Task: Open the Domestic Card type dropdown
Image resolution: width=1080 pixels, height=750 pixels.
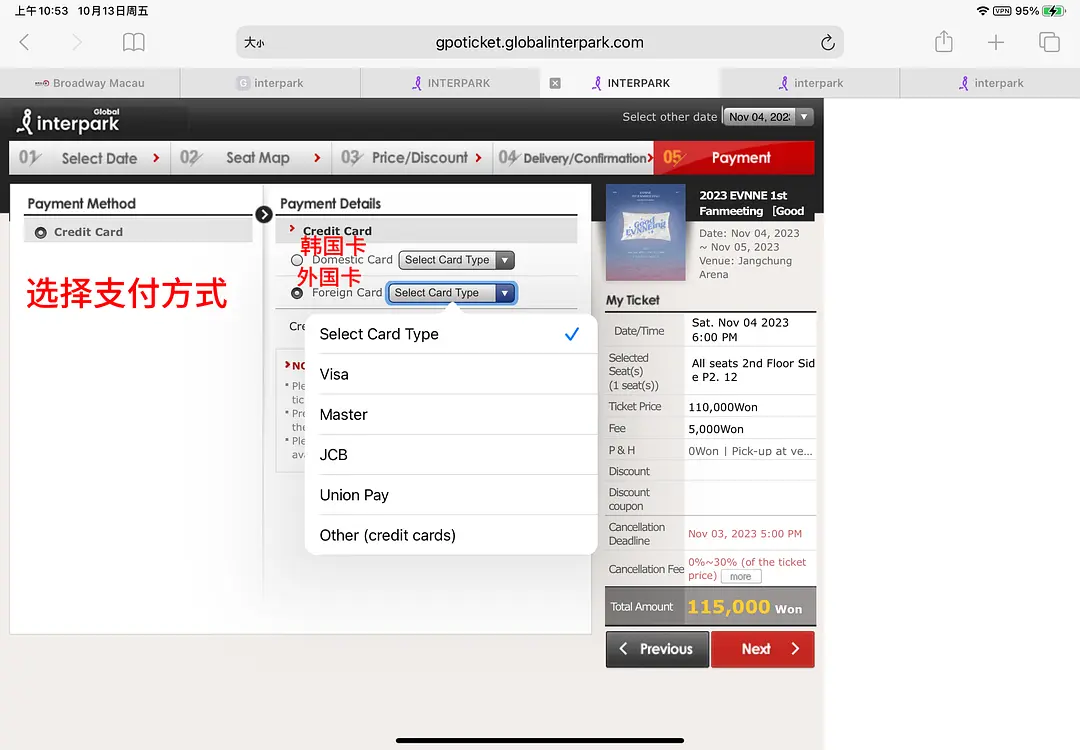Action: click(x=457, y=260)
